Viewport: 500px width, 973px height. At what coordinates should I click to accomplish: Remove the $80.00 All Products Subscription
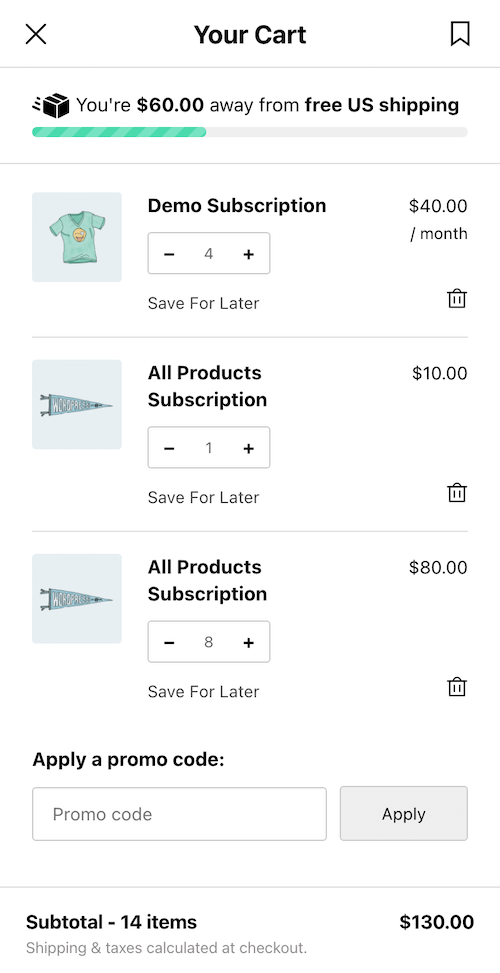pos(457,687)
